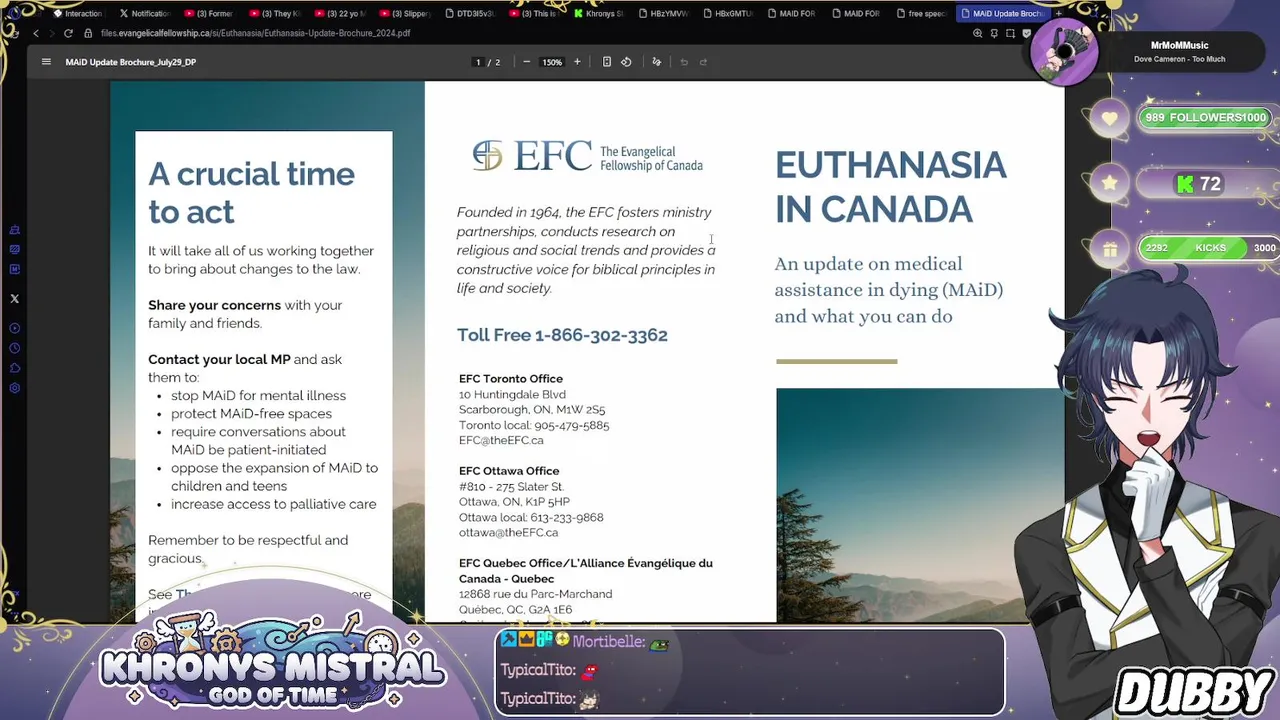Screen dimensions: 1280x720
Task: Click the 'EFC Toronto Office' heading
Action: point(511,378)
